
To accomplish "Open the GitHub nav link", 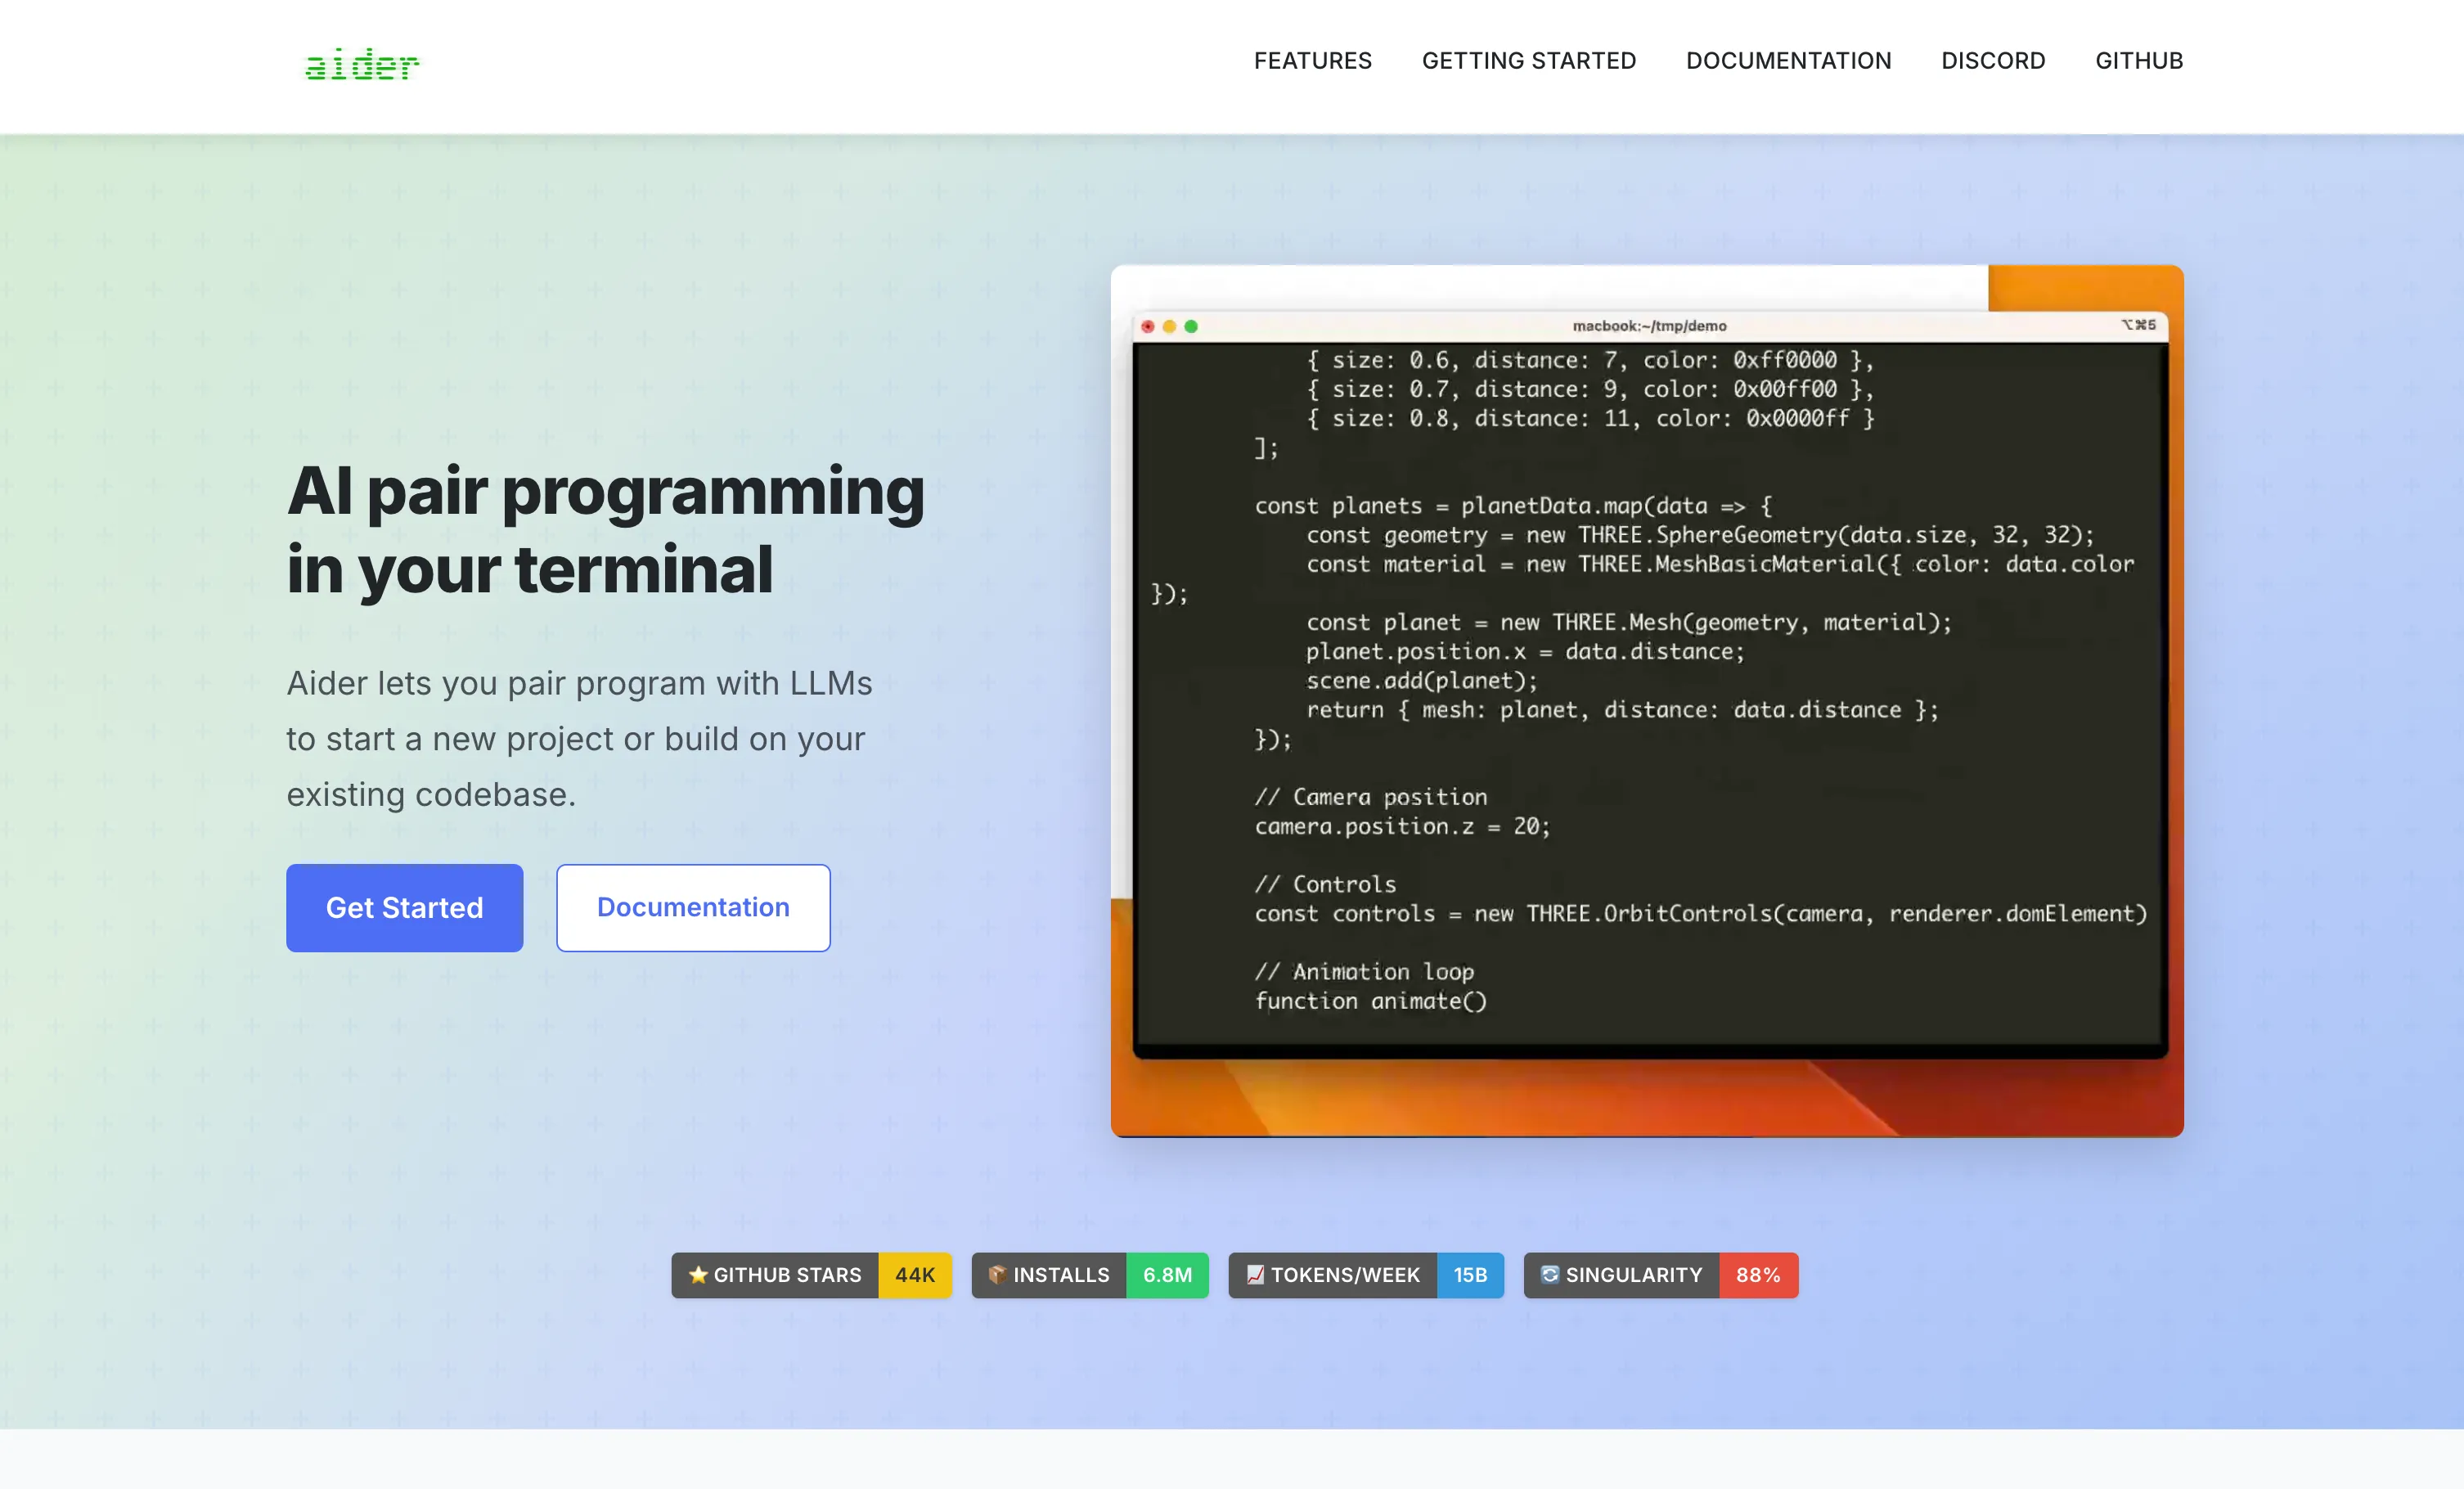I will click(x=2138, y=61).
